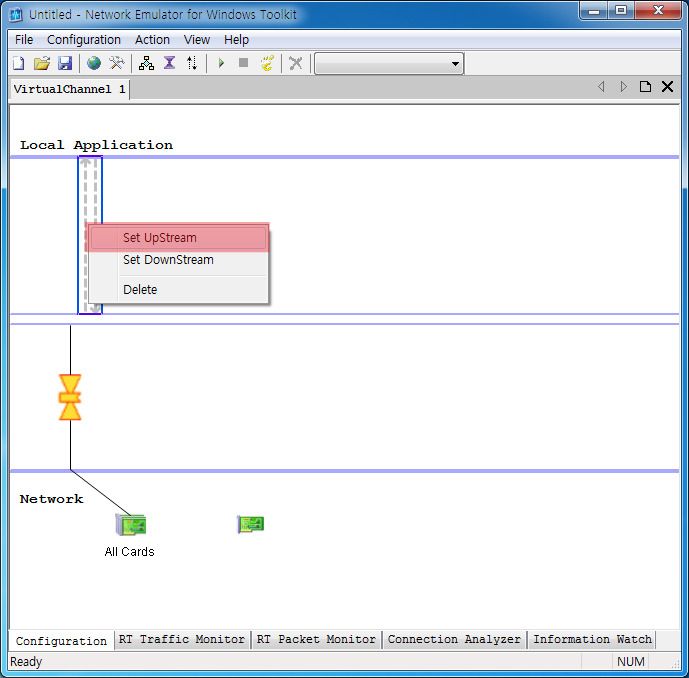Switch to Information Watch tab

point(592,639)
